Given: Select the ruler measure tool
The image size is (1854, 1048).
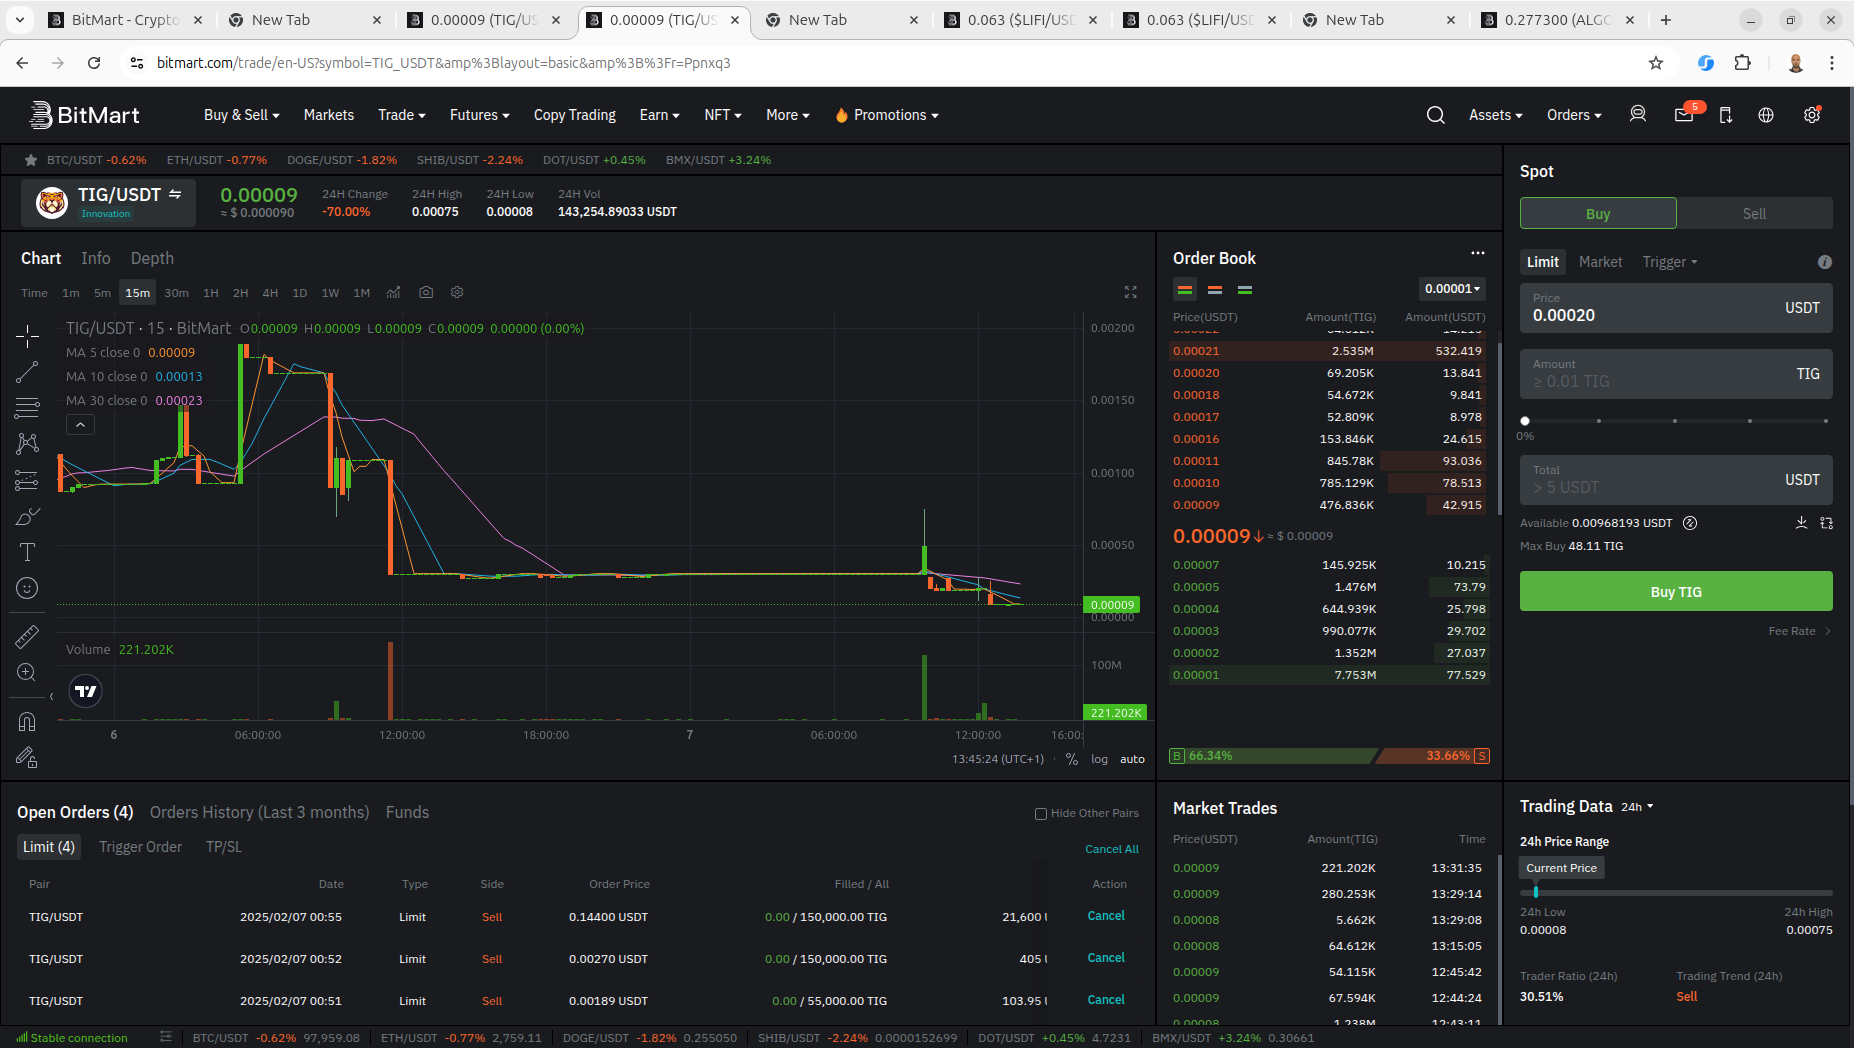Looking at the screenshot, I should pos(27,636).
